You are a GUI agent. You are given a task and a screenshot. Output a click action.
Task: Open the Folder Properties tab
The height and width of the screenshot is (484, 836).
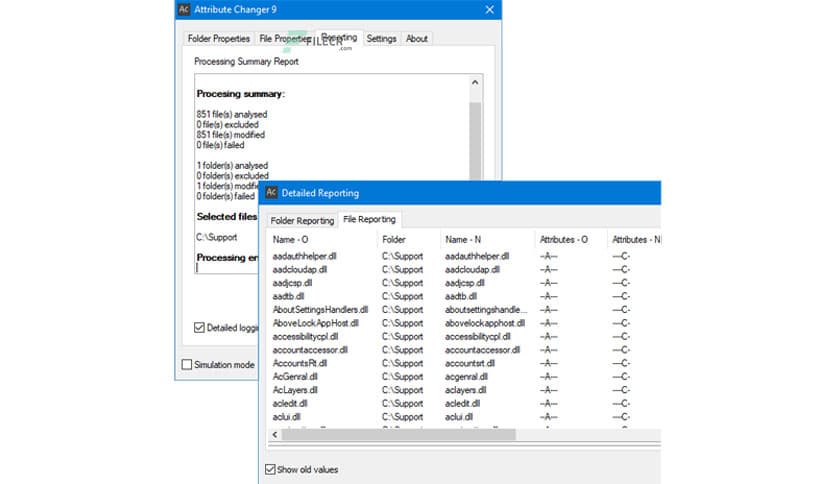[219, 38]
